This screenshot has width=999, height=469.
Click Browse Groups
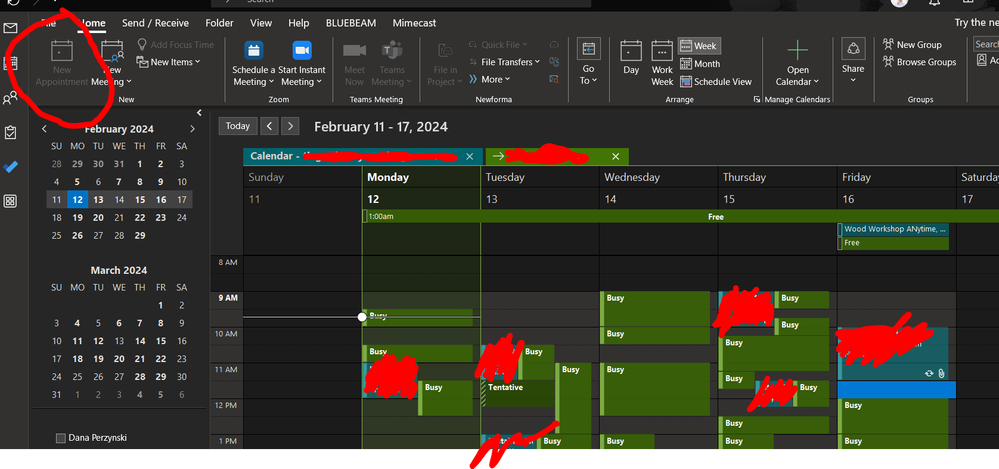[x=919, y=62]
